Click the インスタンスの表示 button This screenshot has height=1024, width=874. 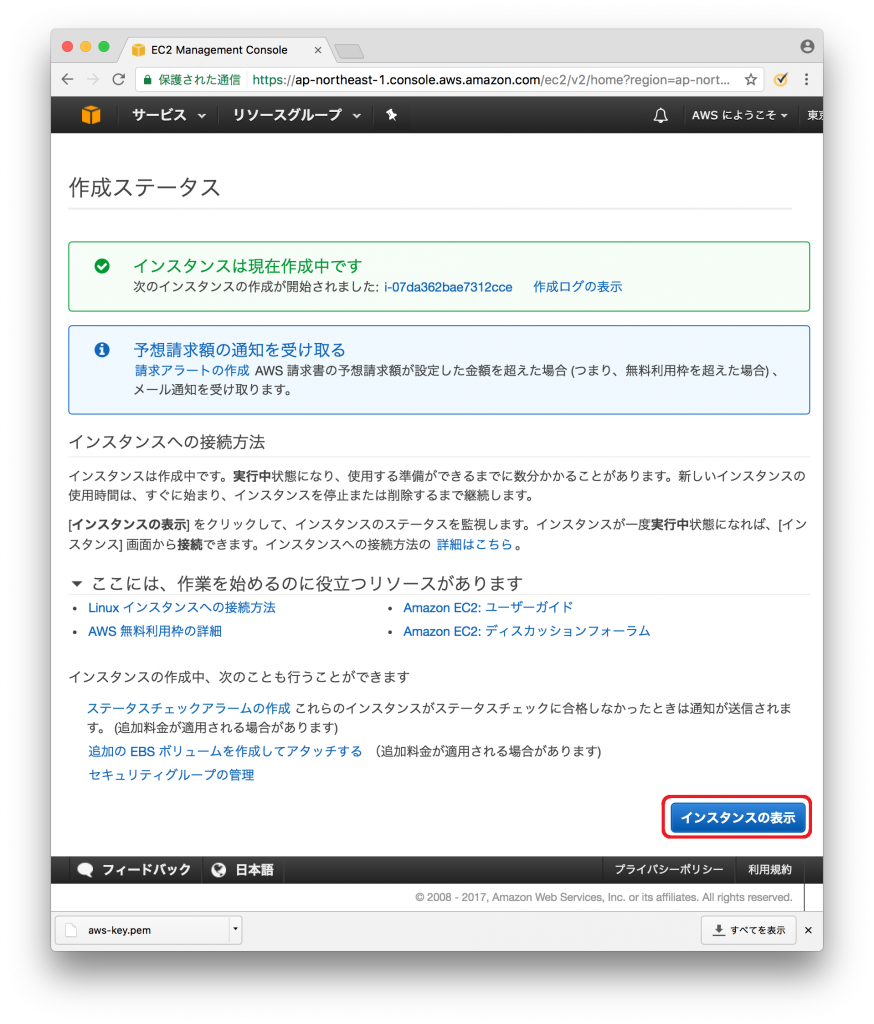(737, 818)
